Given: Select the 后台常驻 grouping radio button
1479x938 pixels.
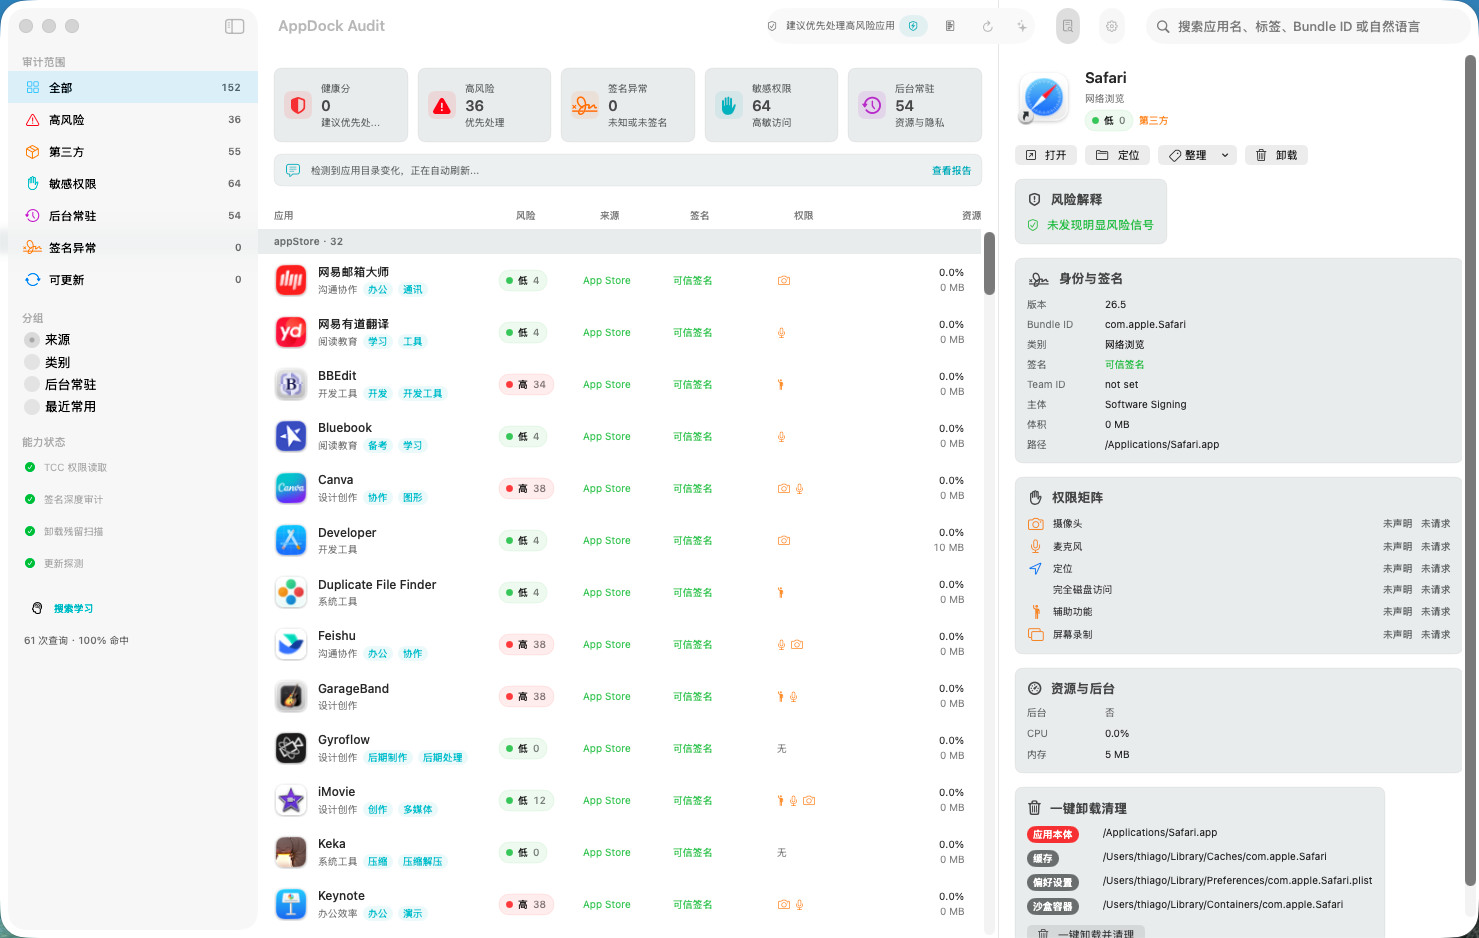Looking at the screenshot, I should tap(32, 384).
